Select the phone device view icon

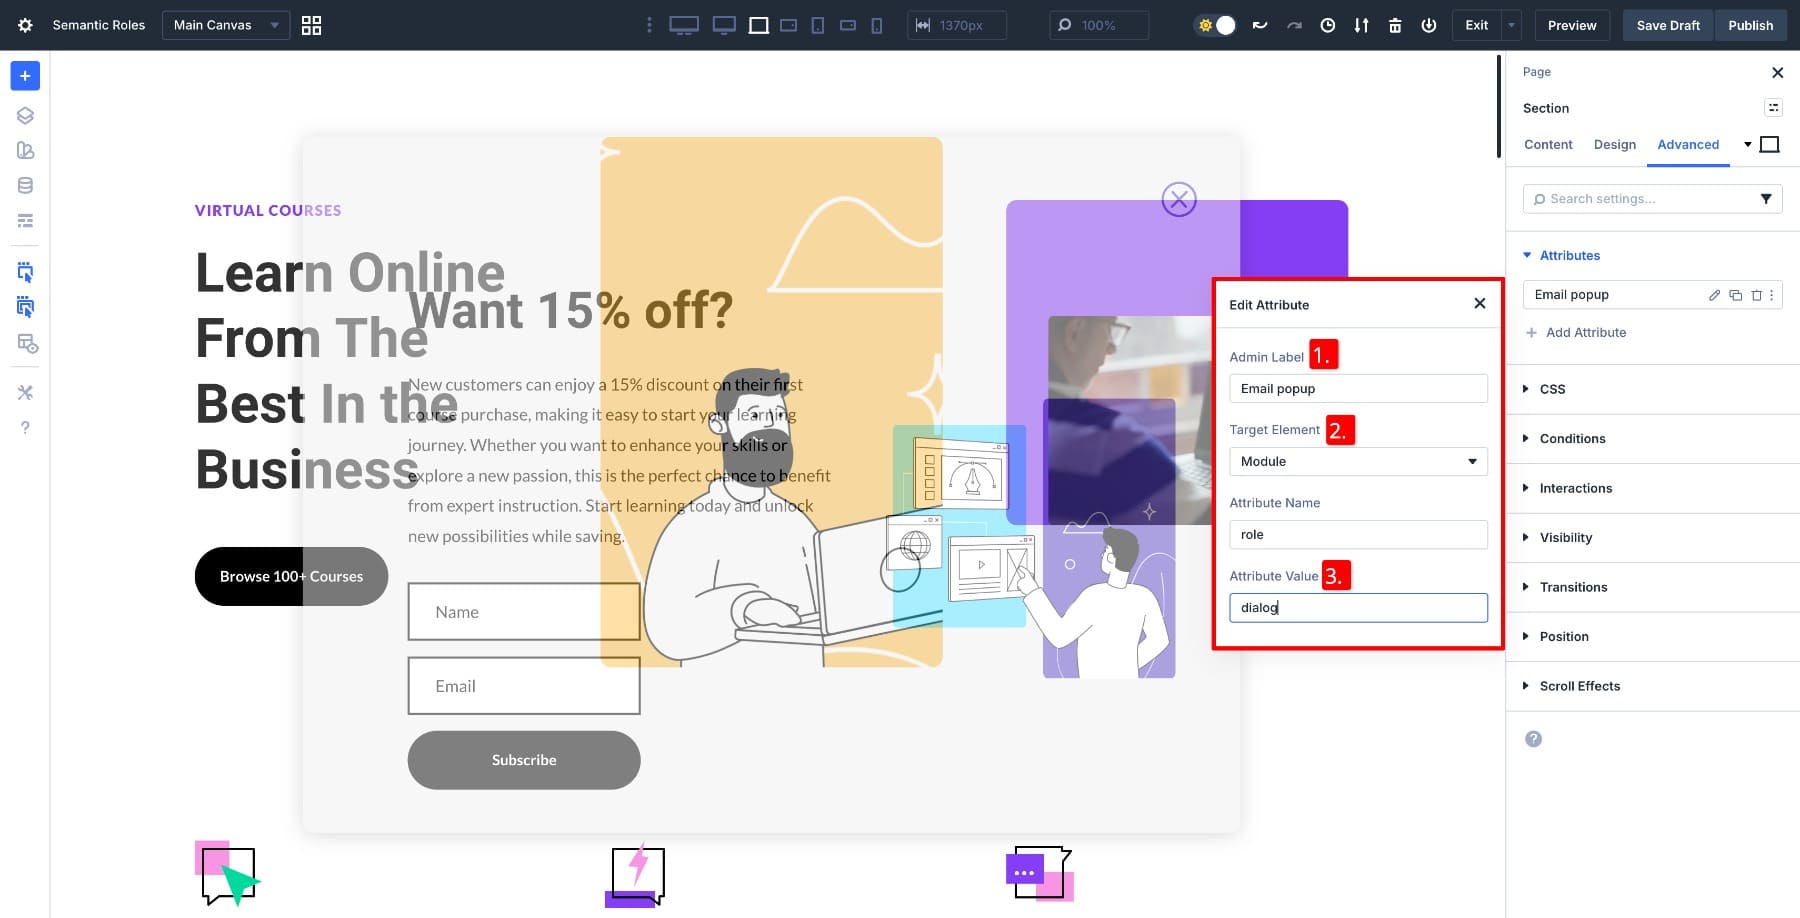click(877, 25)
